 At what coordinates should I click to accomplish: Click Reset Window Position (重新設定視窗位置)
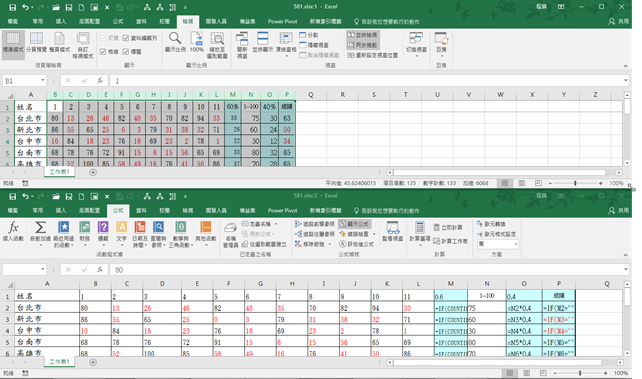tap(373, 55)
